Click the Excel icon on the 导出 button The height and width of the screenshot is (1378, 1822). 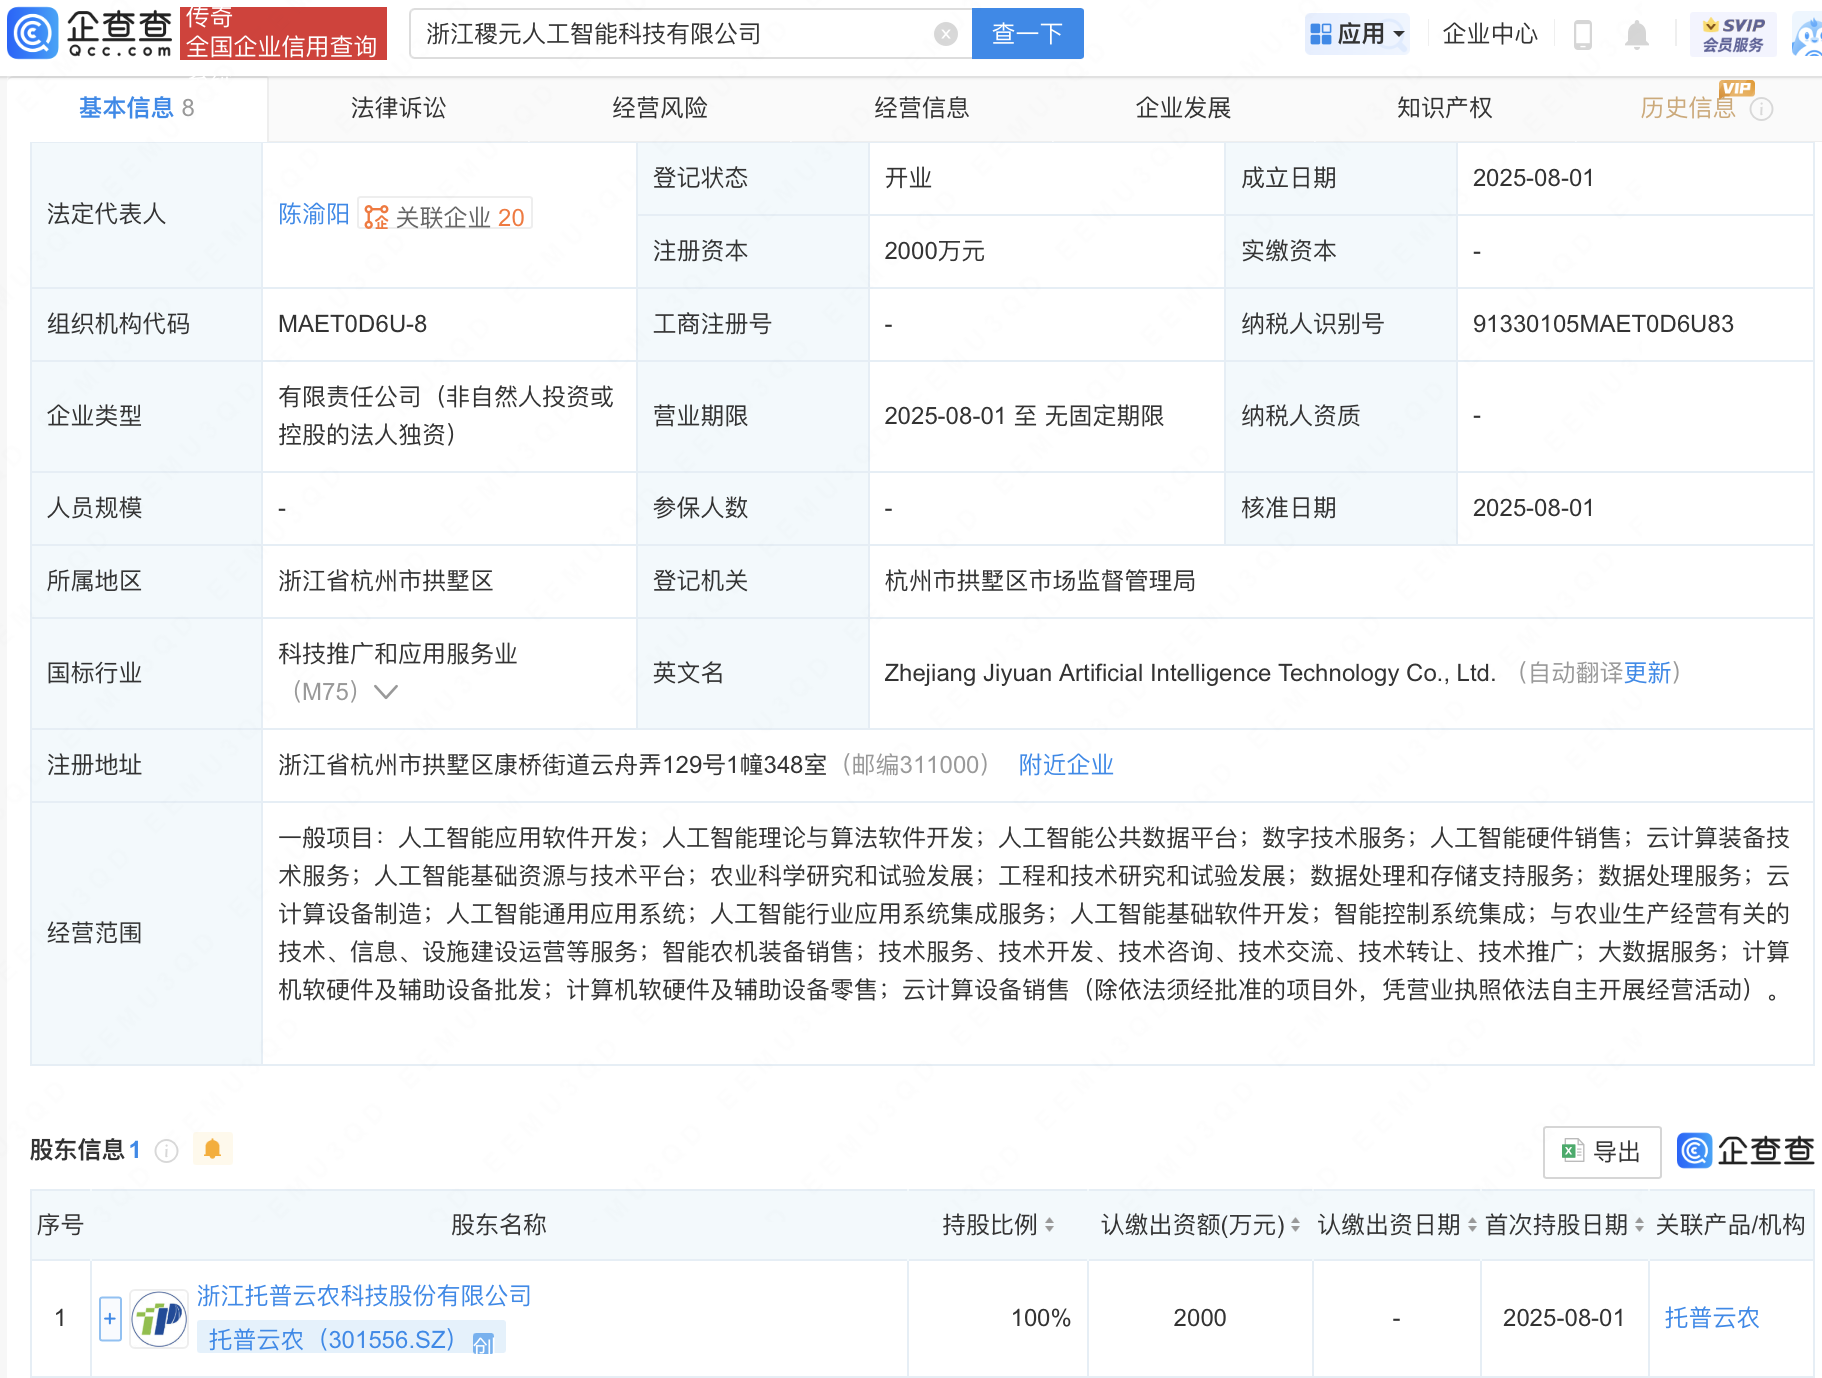[x=1575, y=1152]
